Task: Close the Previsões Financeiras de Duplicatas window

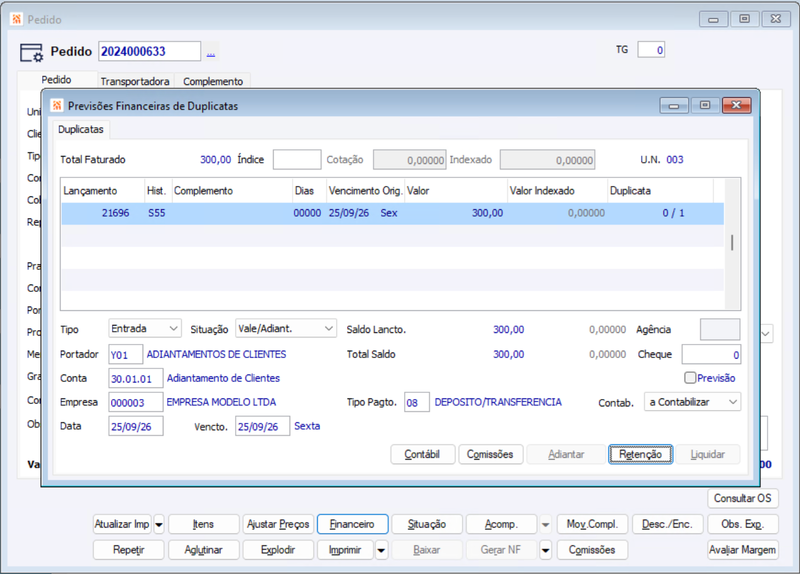Action: tap(736, 105)
